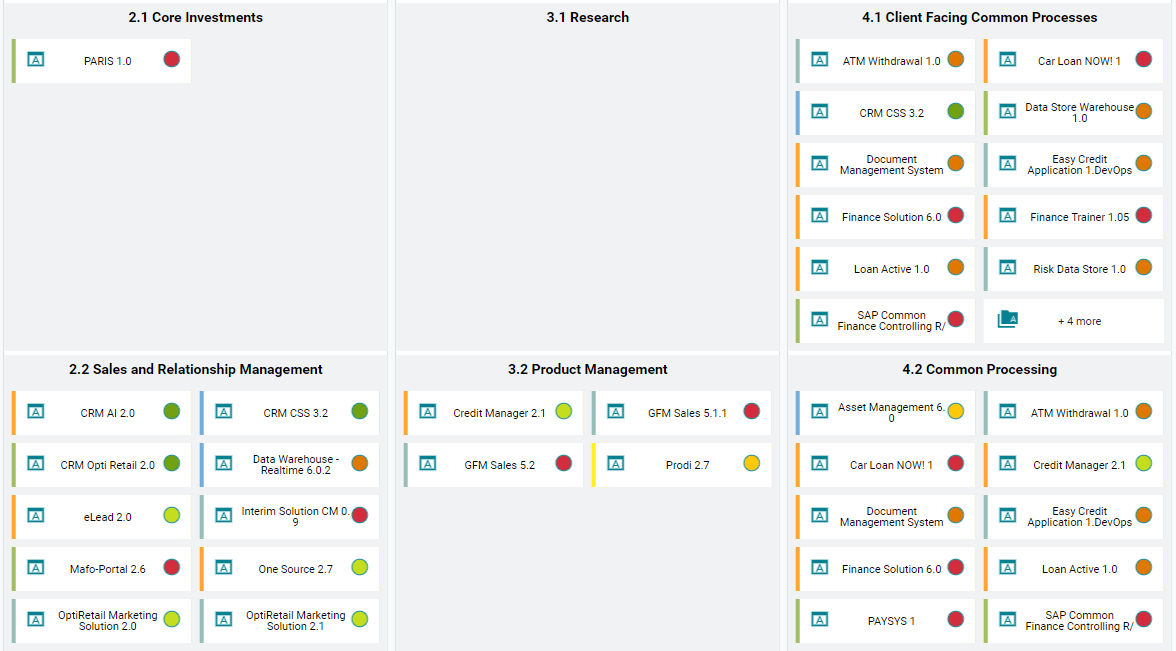Click the yellow status dot on Prodi 2.7
1176x651 pixels.
point(752,463)
